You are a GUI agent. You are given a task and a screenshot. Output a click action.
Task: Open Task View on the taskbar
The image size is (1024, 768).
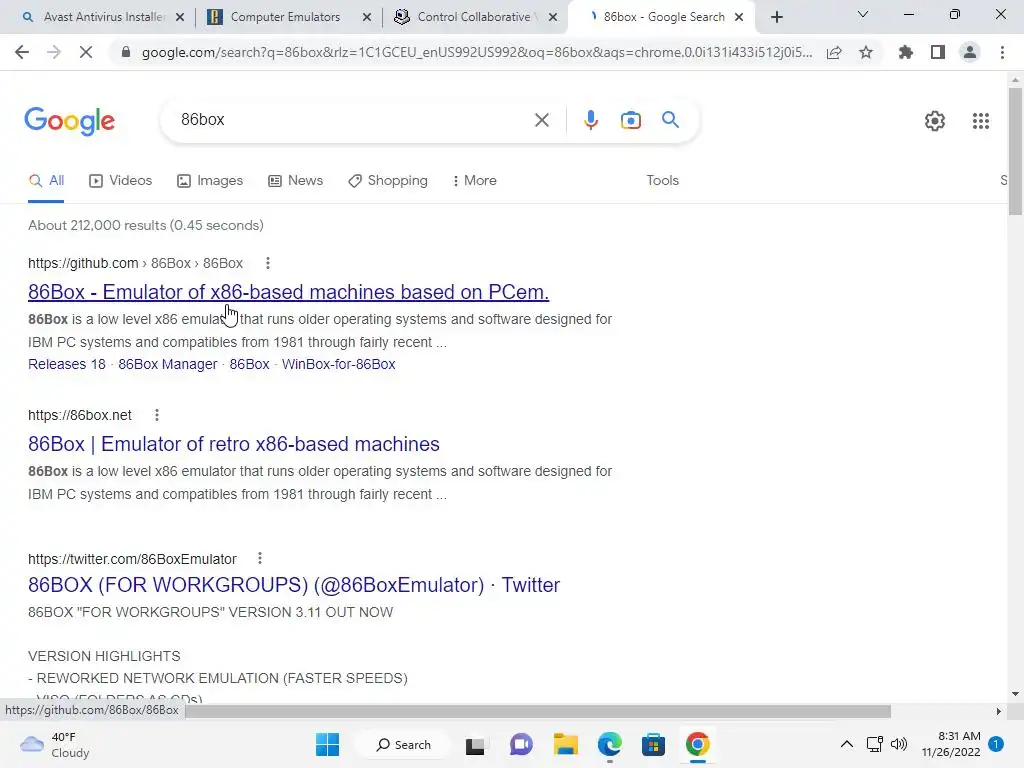(x=475, y=744)
